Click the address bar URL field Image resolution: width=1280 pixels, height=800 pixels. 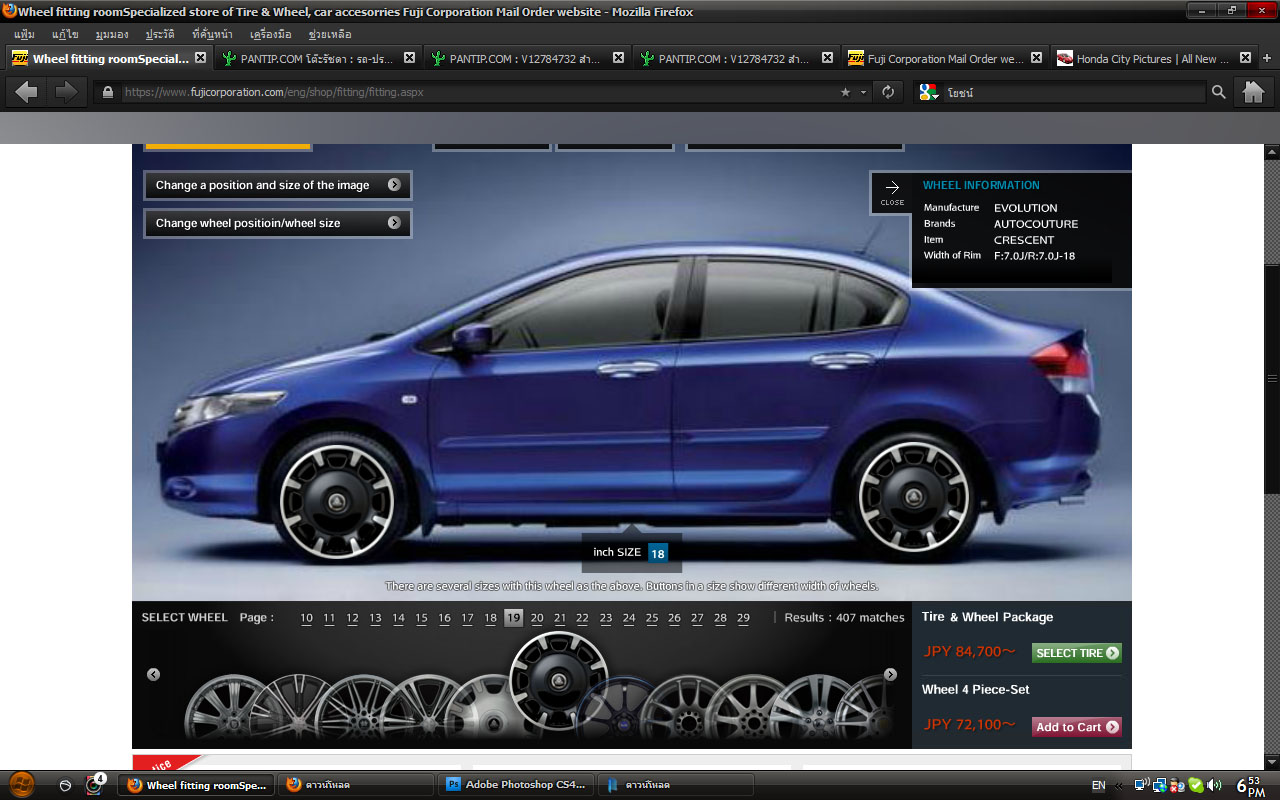(x=480, y=92)
